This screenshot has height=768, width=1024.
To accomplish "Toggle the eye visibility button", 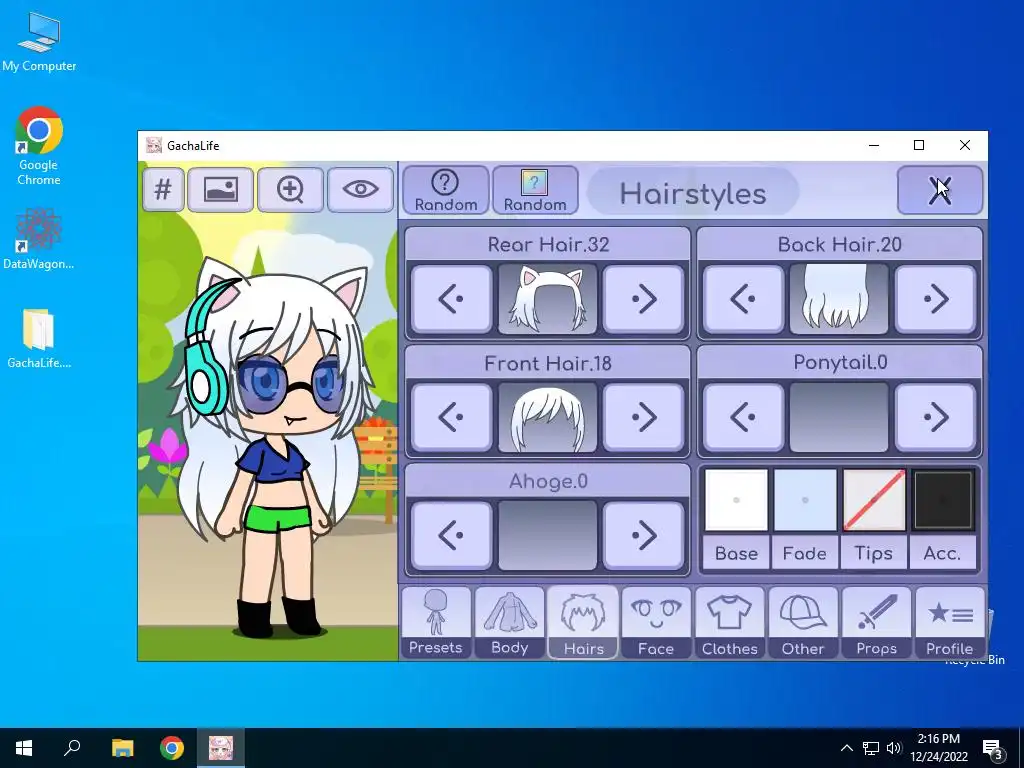I will pos(360,190).
